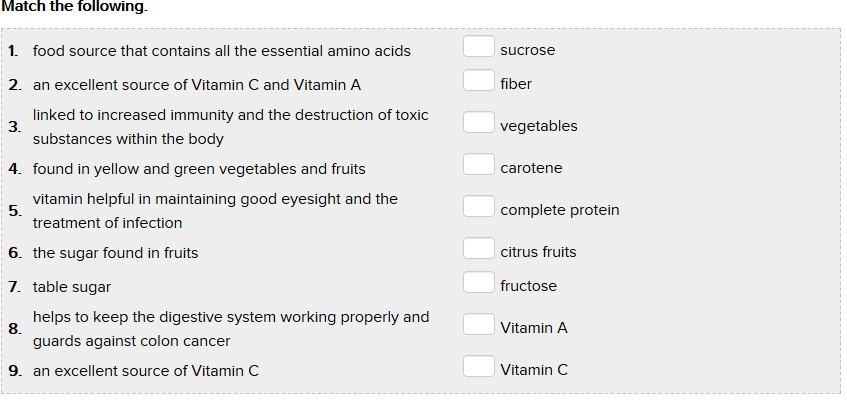Click the box beside vegetables
Viewport: 847px width, 405px height.
coord(478,124)
